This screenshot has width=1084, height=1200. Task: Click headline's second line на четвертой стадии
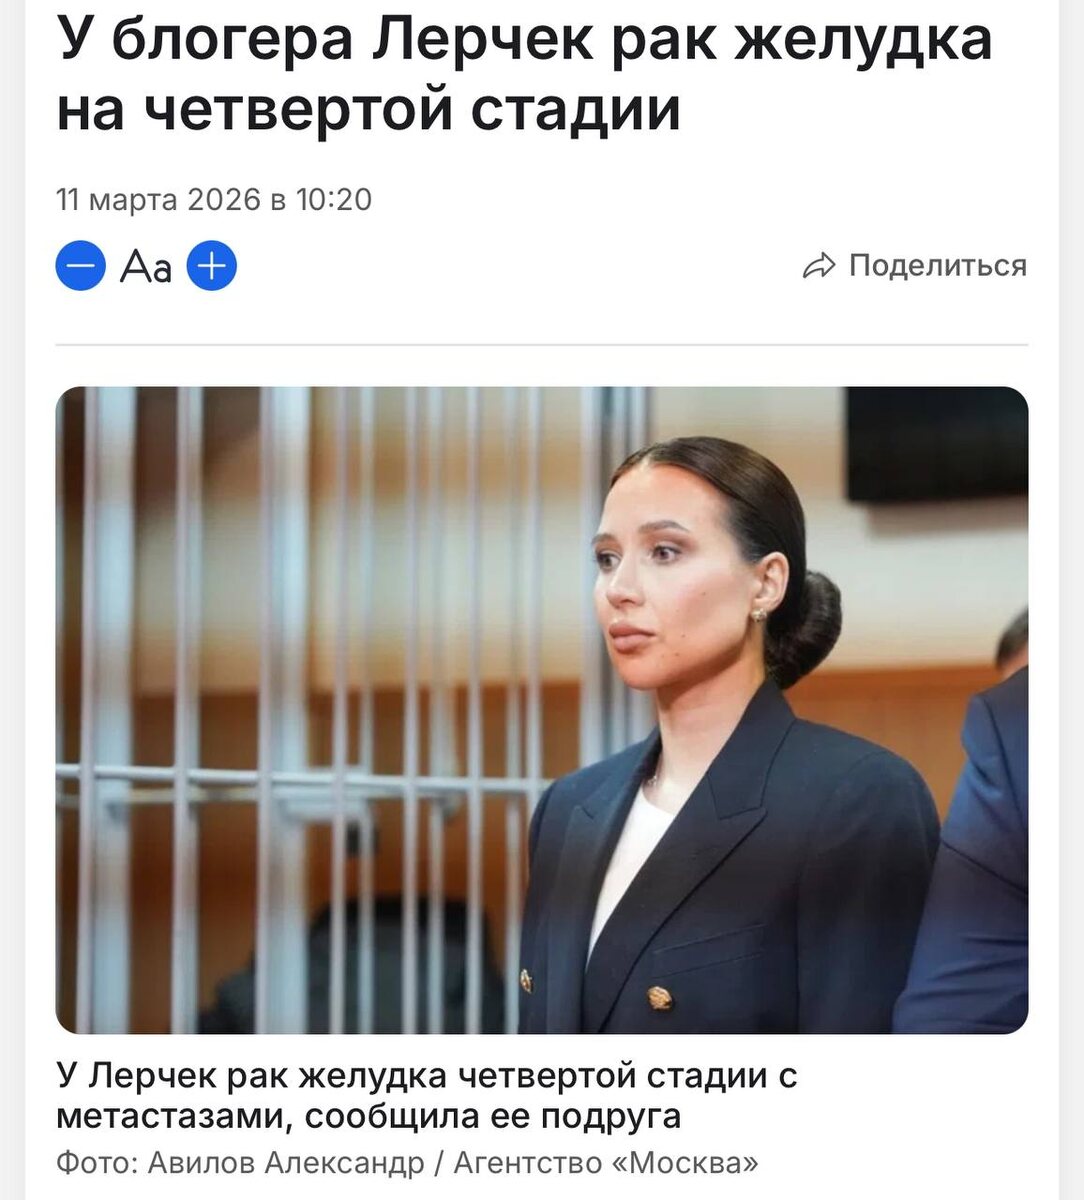point(368,108)
